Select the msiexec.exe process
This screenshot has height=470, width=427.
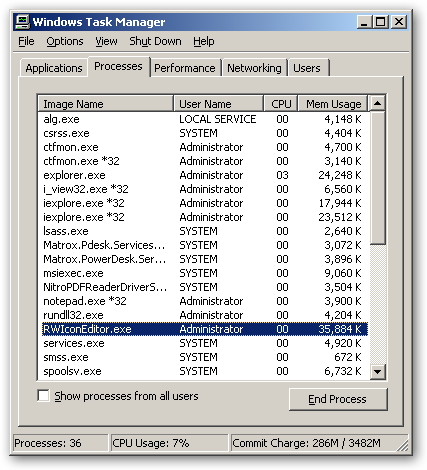click(x=203, y=273)
